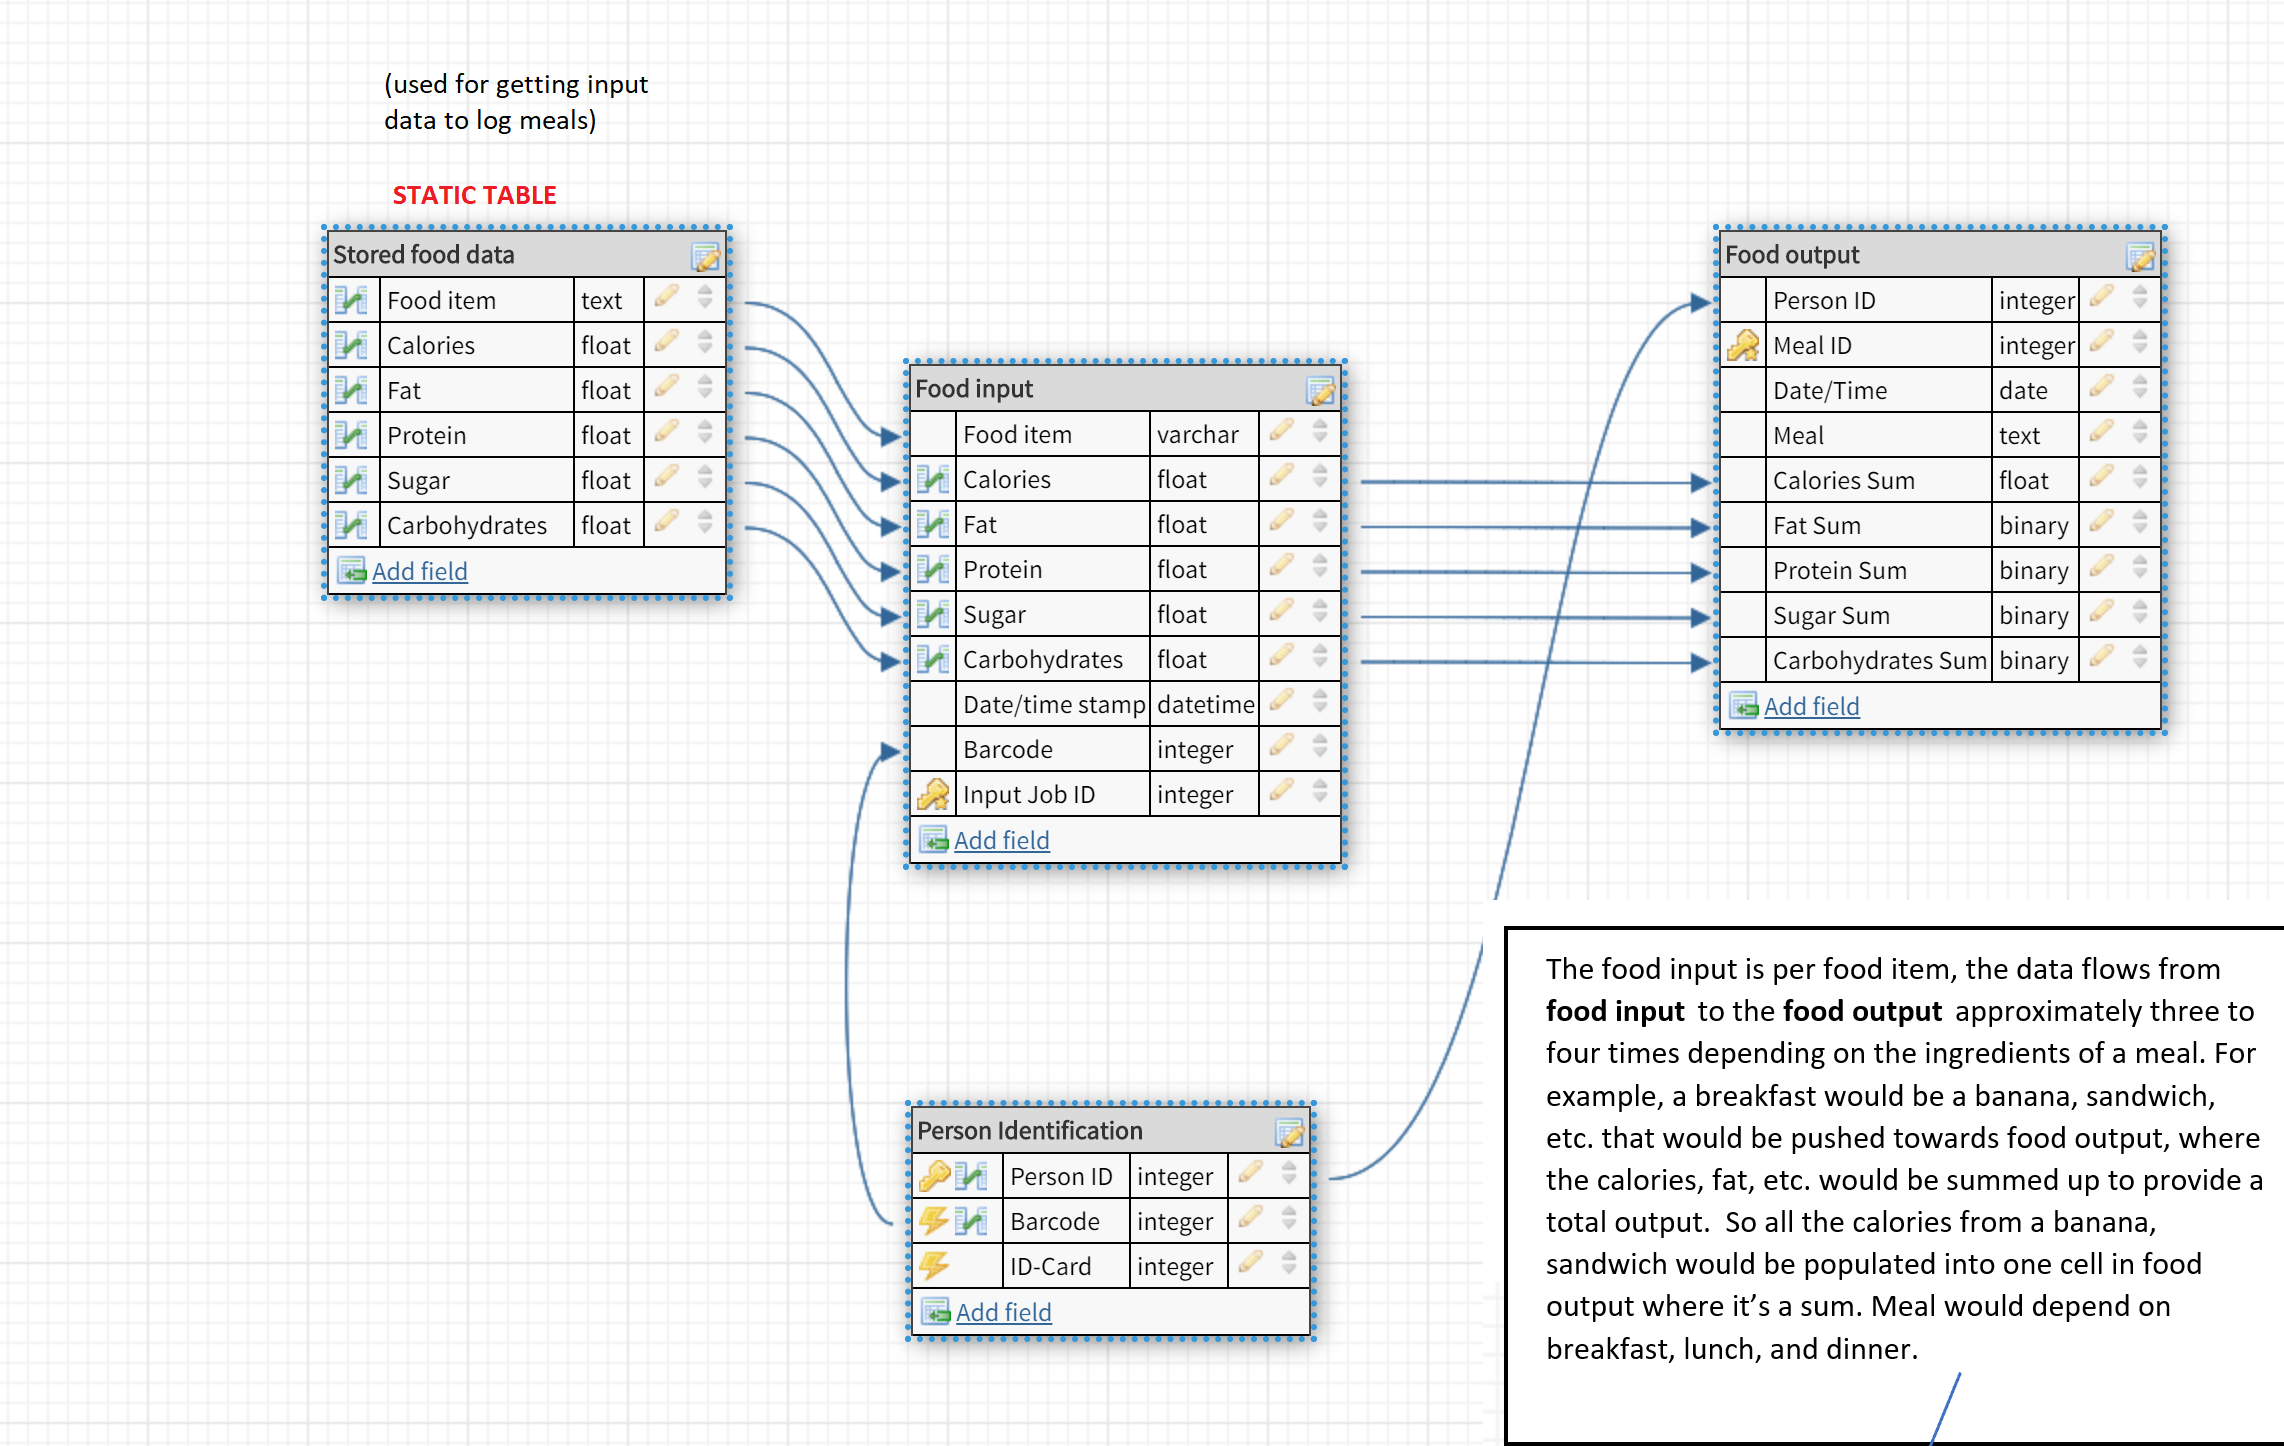
Task: Click Add field in Food input table
Action: tap(1001, 840)
